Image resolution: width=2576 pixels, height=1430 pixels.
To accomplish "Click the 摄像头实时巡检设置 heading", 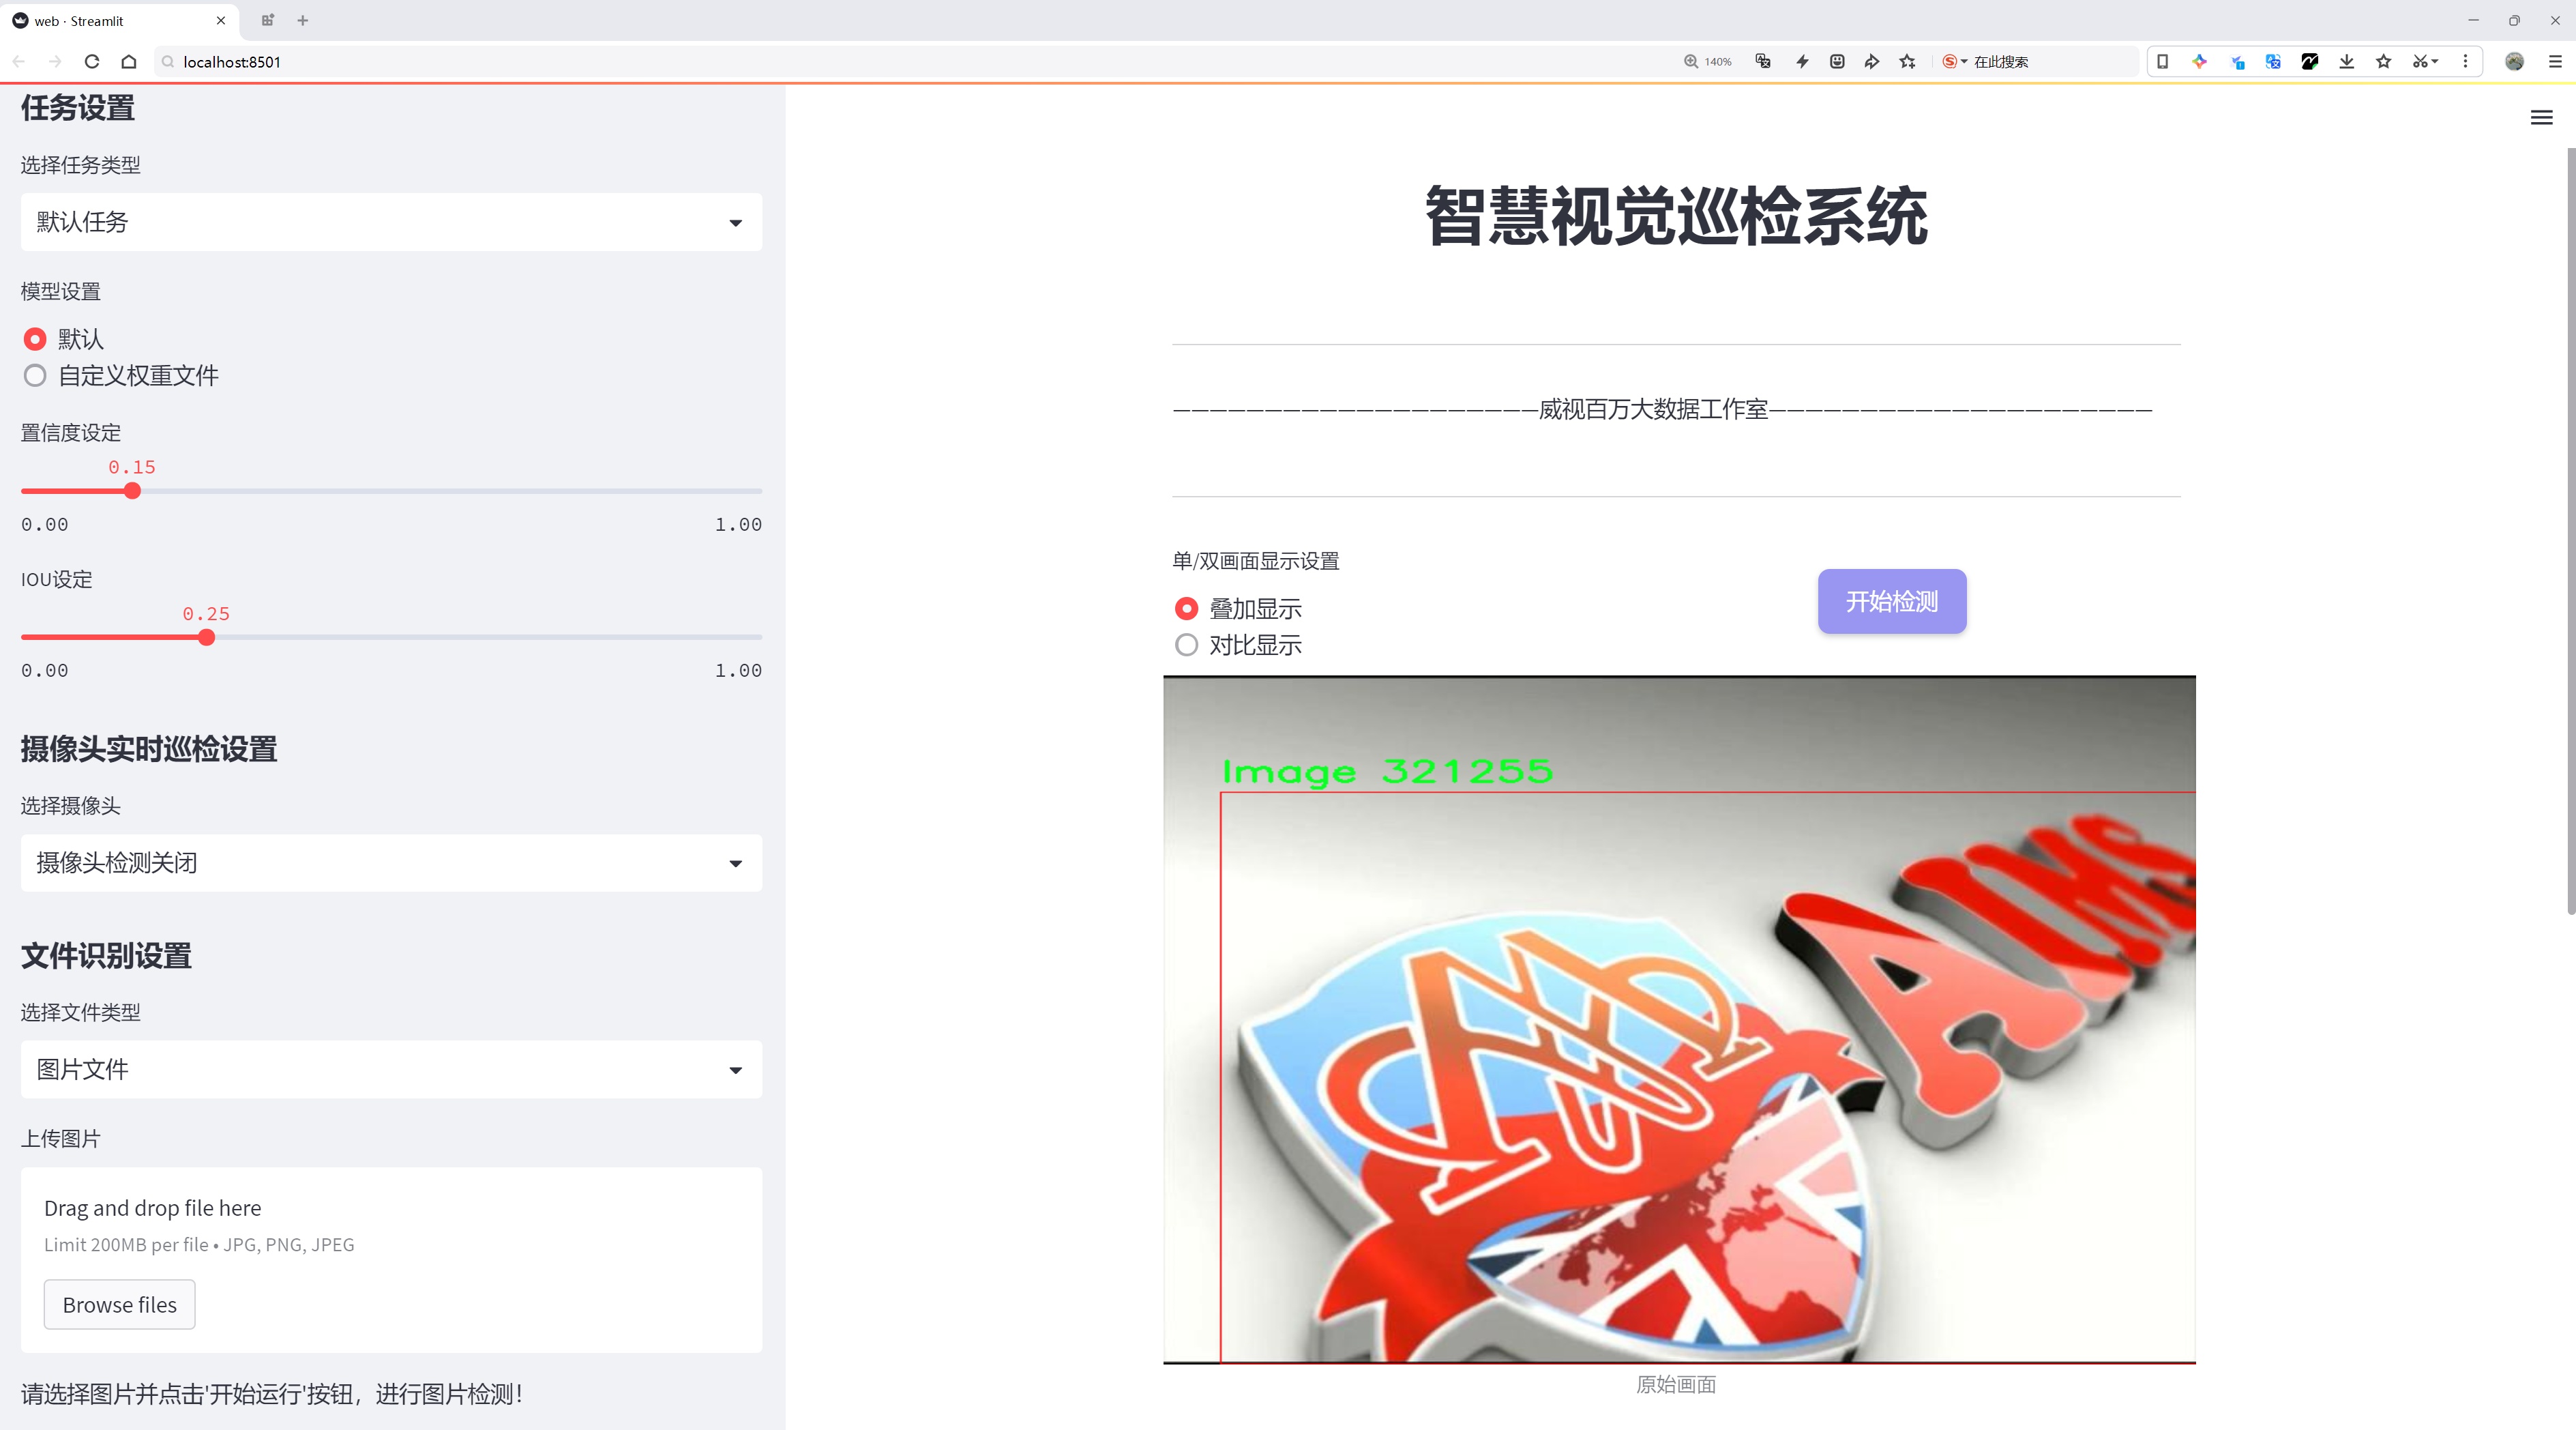I will (149, 750).
